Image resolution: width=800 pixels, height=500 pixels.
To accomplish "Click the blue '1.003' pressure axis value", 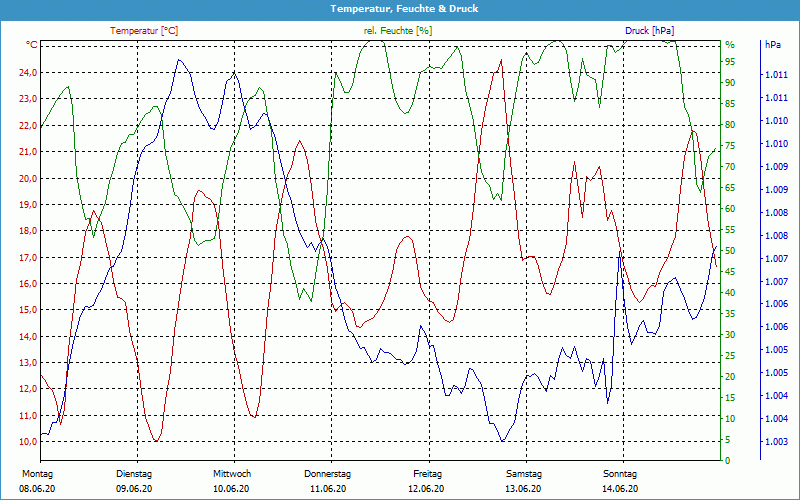I will 776,442.
